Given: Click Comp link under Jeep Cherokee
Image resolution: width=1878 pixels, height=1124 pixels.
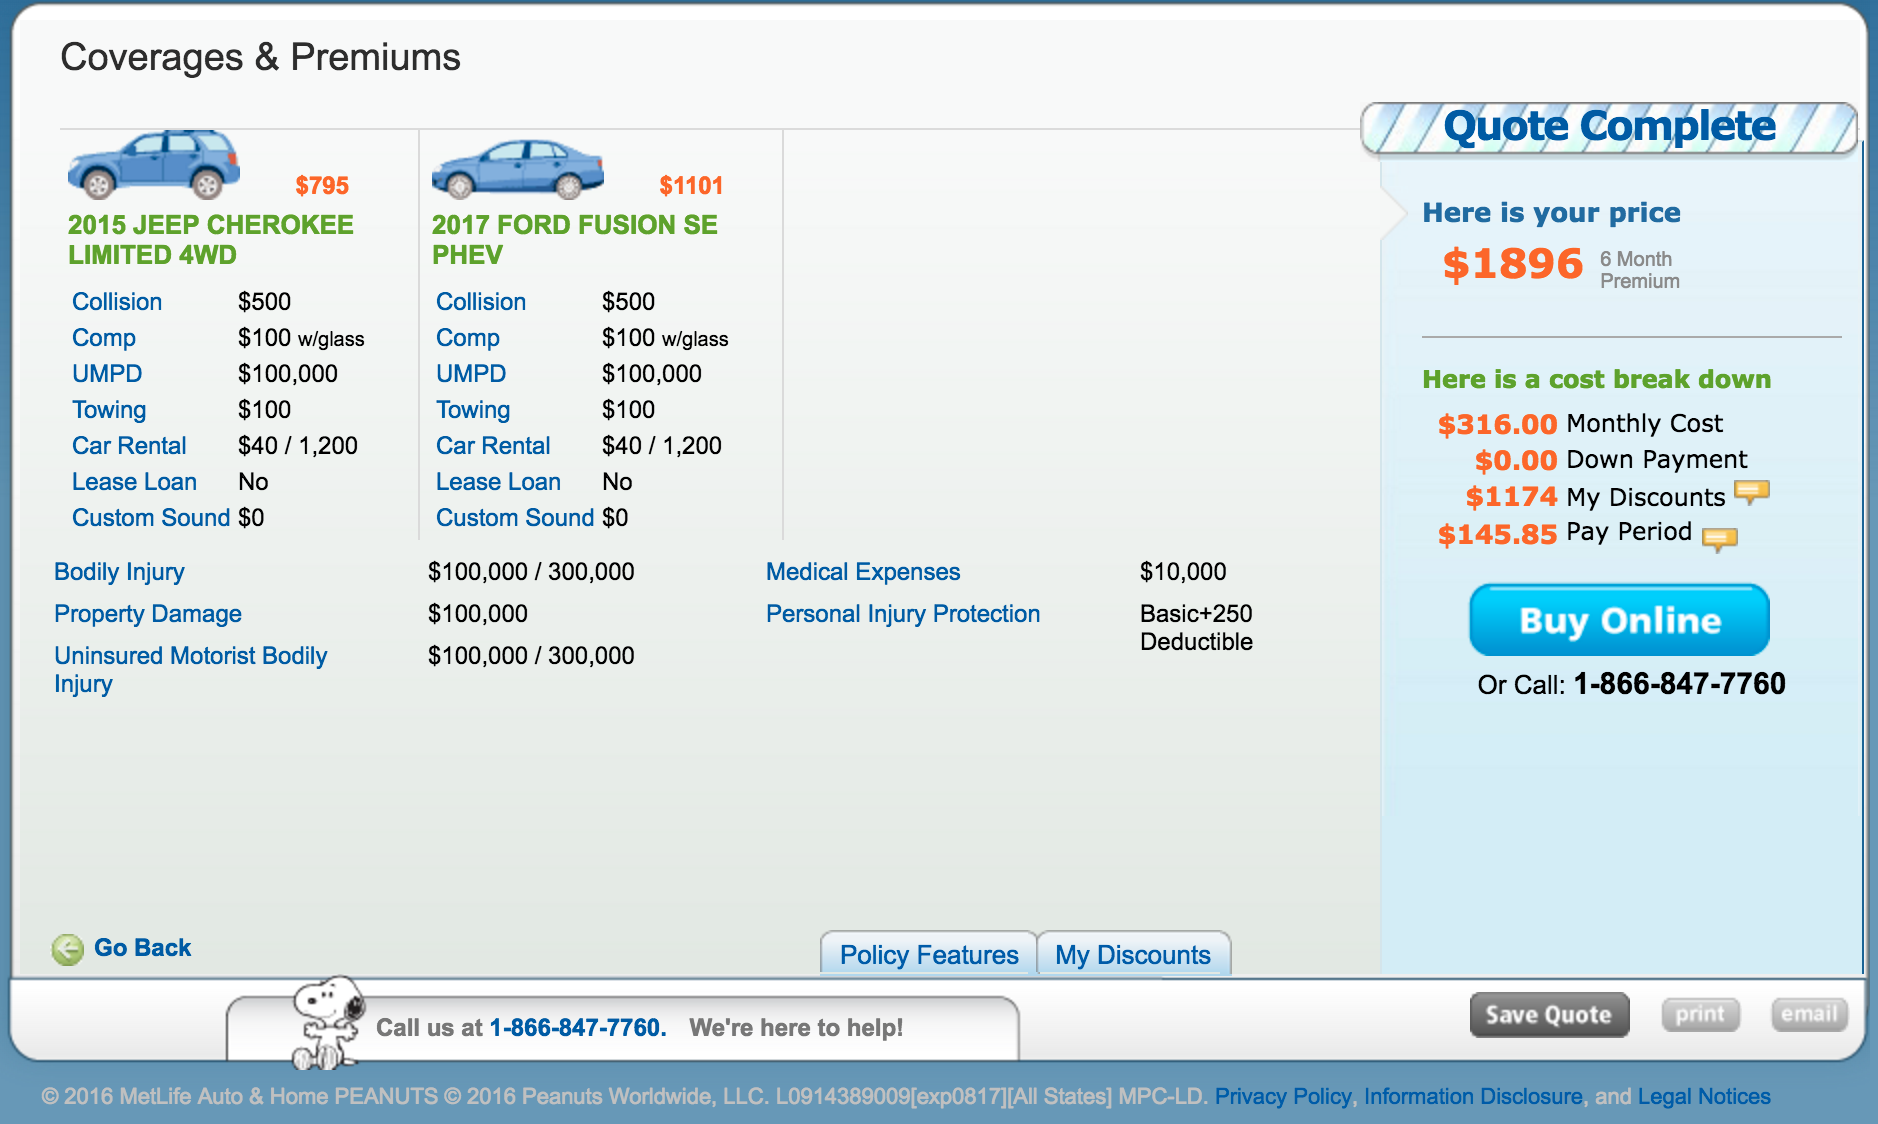Looking at the screenshot, I should pyautogui.click(x=104, y=338).
